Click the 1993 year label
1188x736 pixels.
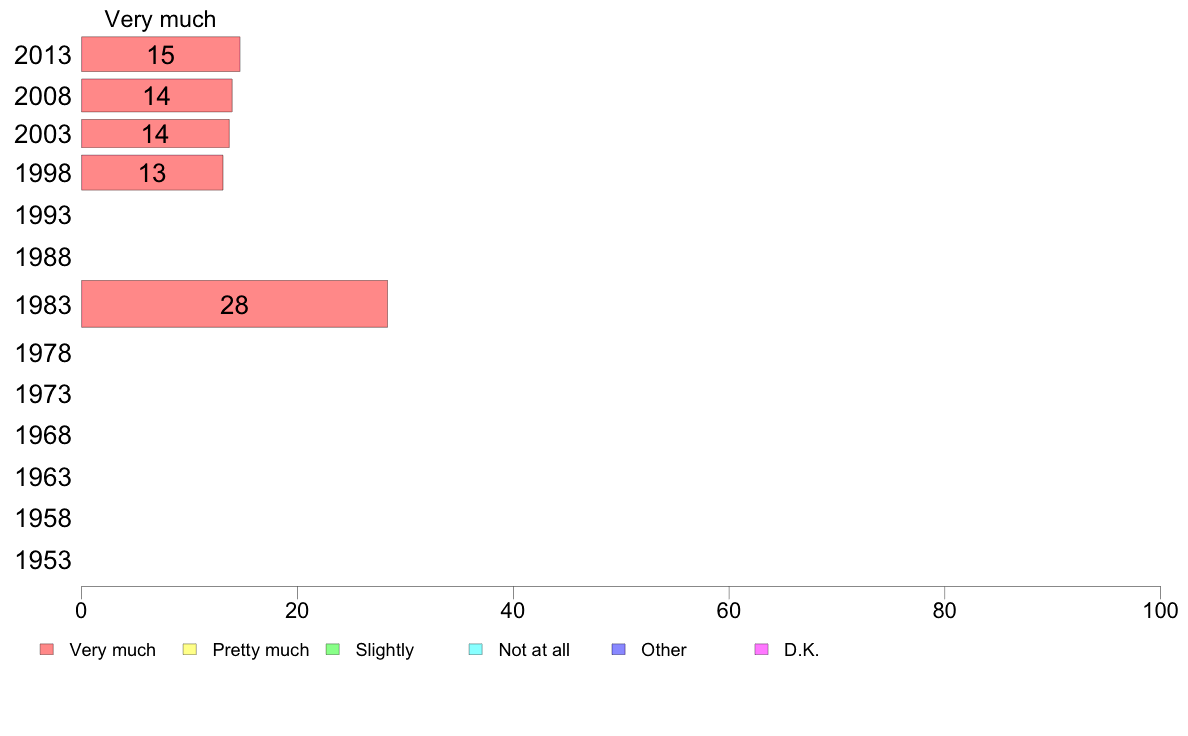[43, 215]
